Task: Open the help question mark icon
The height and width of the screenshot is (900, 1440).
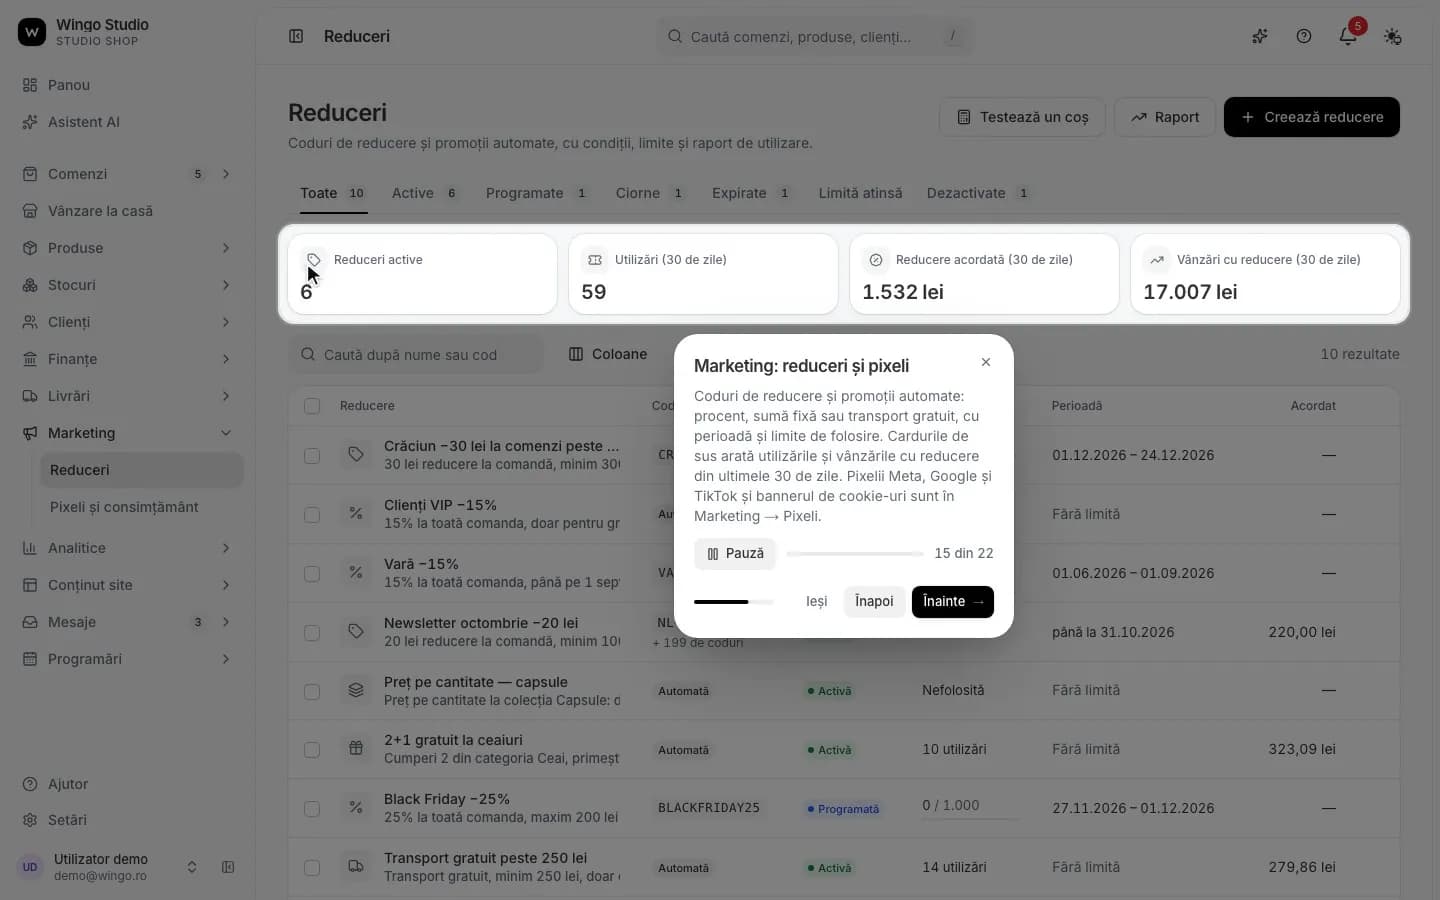Action: [1304, 36]
